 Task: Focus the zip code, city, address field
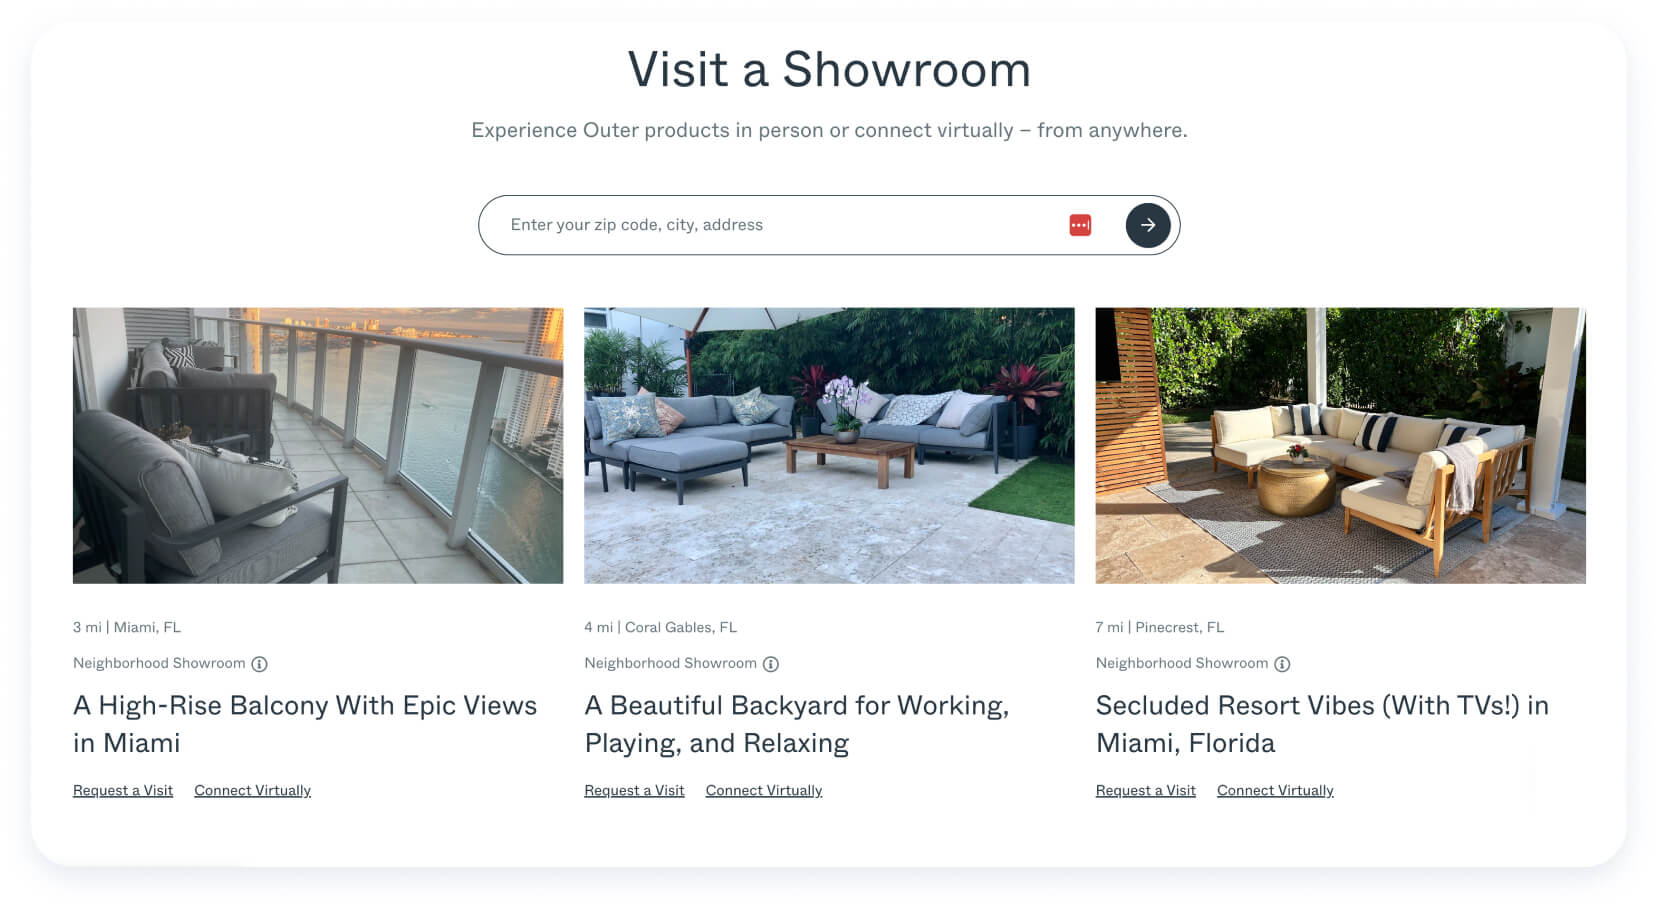tap(780, 225)
